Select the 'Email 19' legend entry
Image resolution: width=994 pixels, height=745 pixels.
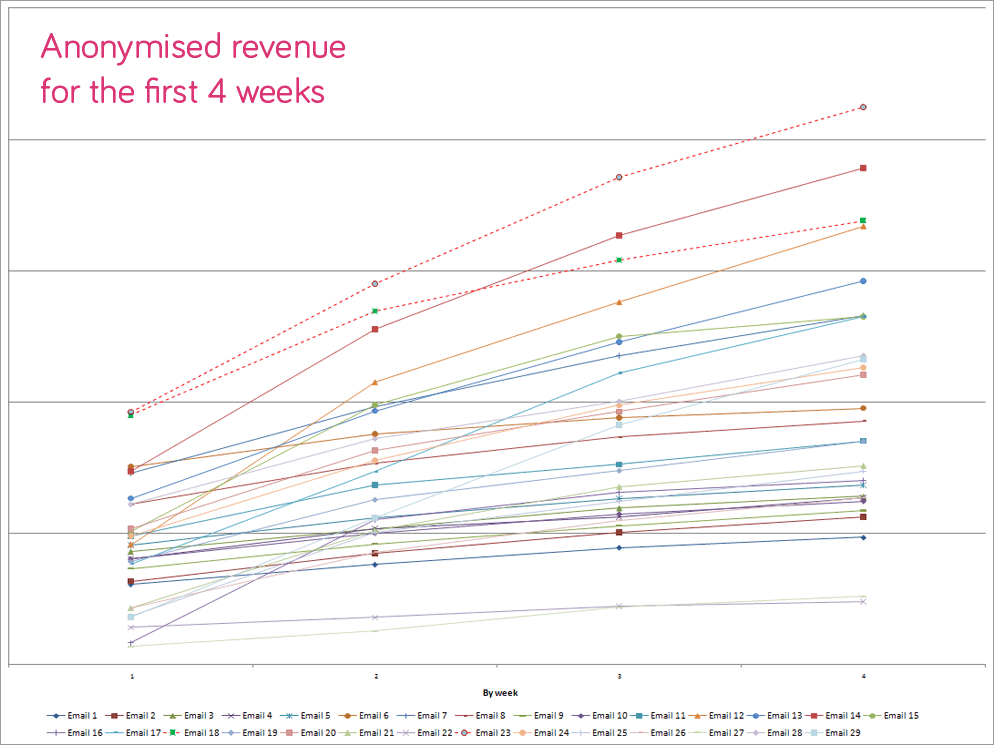click(x=250, y=732)
